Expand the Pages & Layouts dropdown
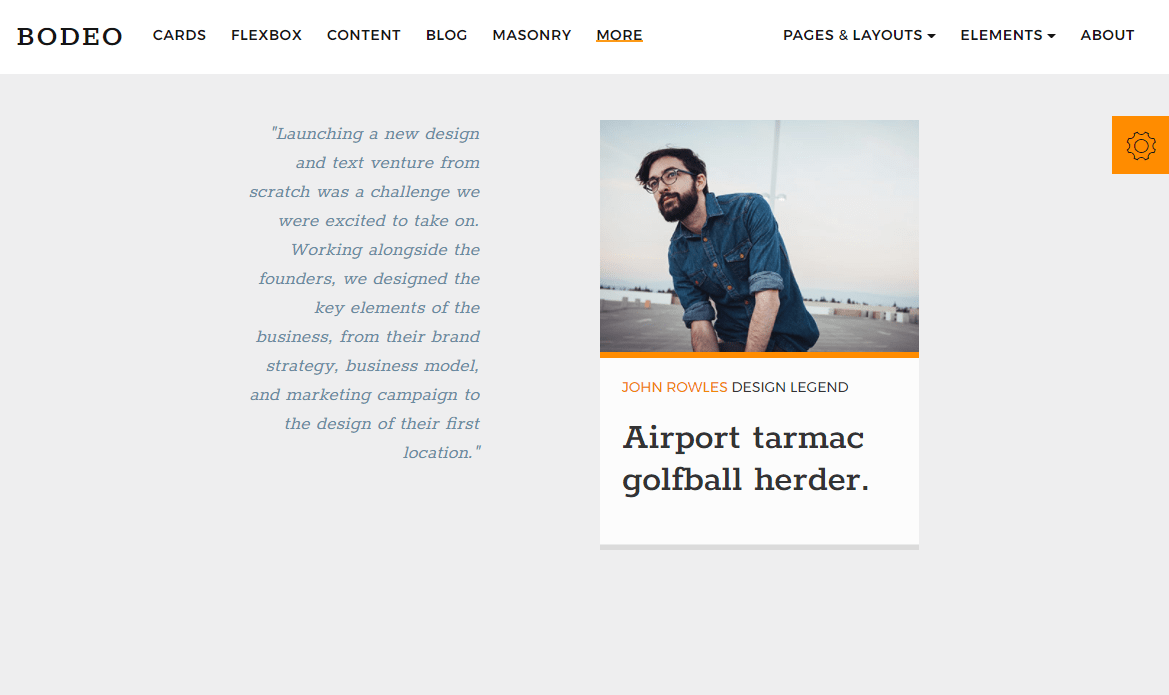This screenshot has width=1169, height=695. pyautogui.click(x=859, y=35)
